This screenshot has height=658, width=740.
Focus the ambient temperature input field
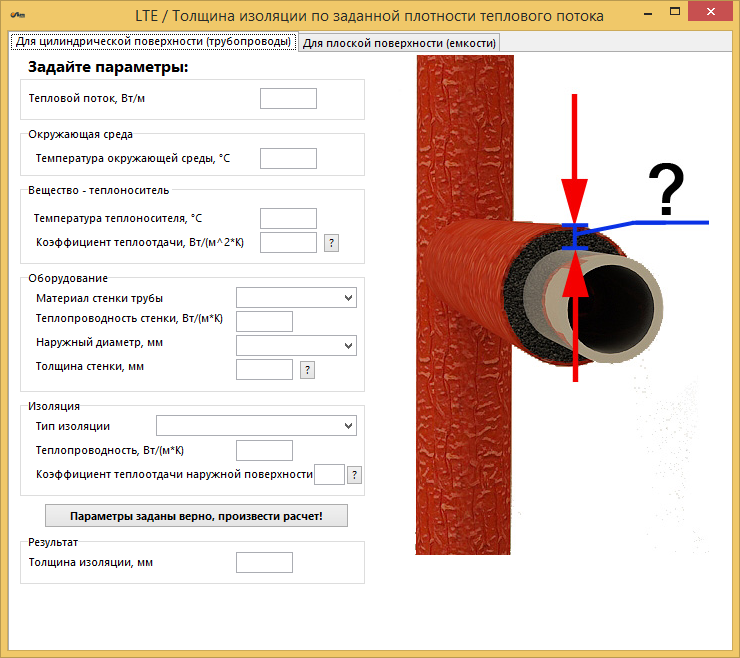[288, 158]
